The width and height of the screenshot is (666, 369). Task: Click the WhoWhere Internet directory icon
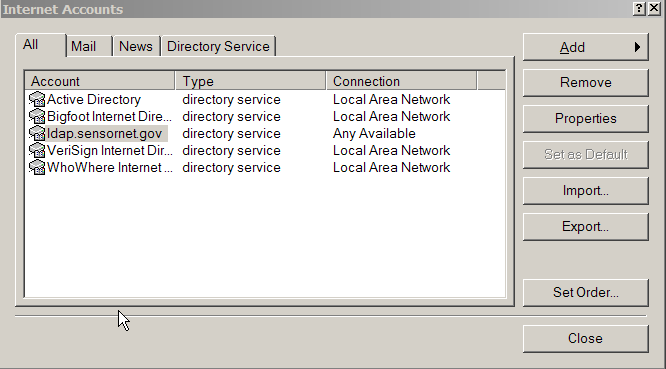(37, 167)
